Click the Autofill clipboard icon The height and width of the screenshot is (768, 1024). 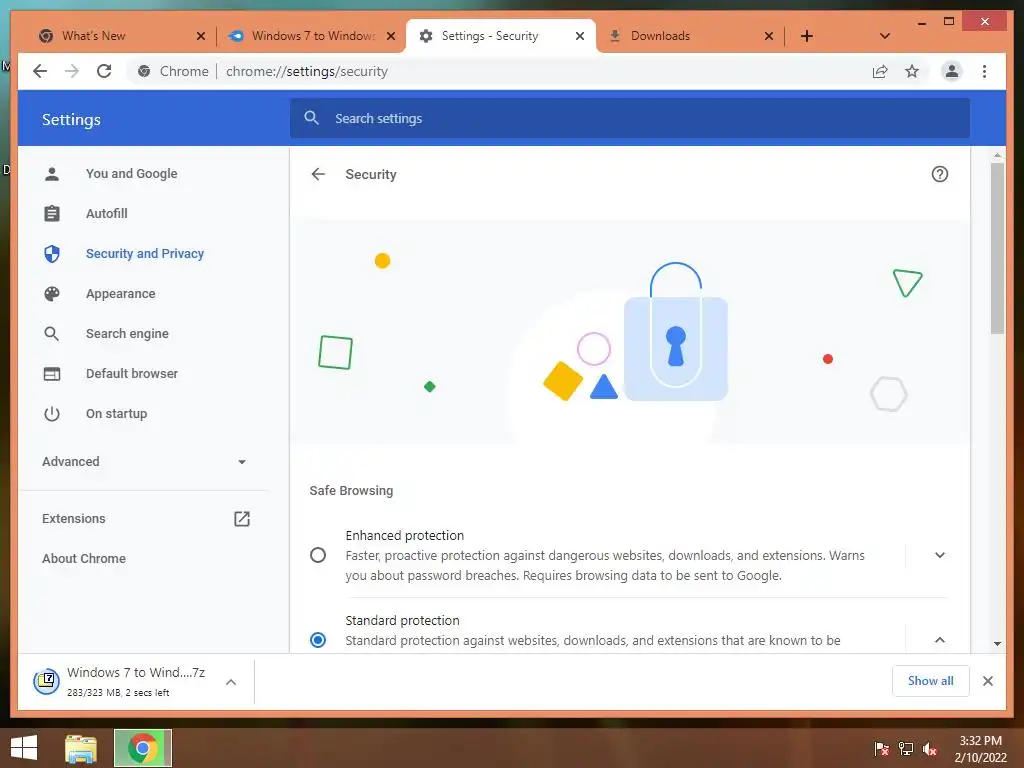(52, 214)
